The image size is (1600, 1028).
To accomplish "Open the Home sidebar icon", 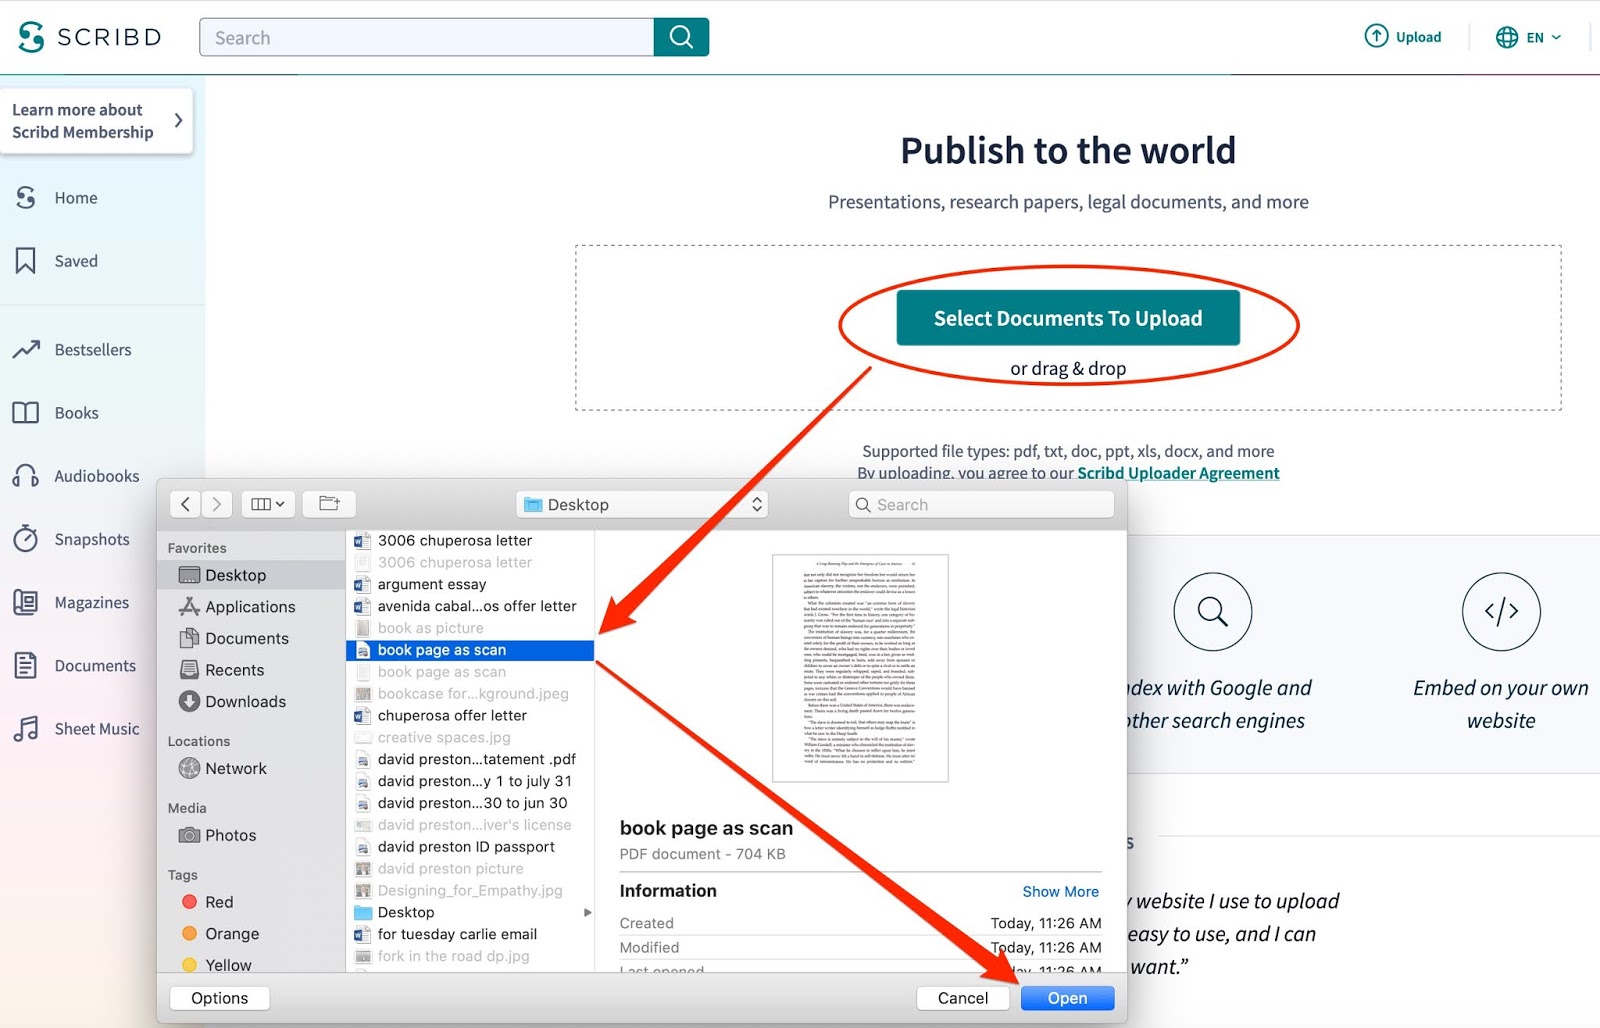I will pyautogui.click(x=26, y=198).
